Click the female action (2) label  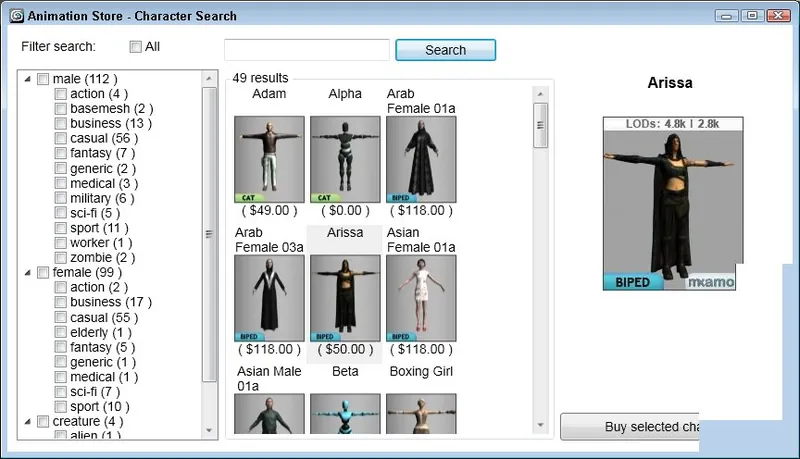coord(99,287)
